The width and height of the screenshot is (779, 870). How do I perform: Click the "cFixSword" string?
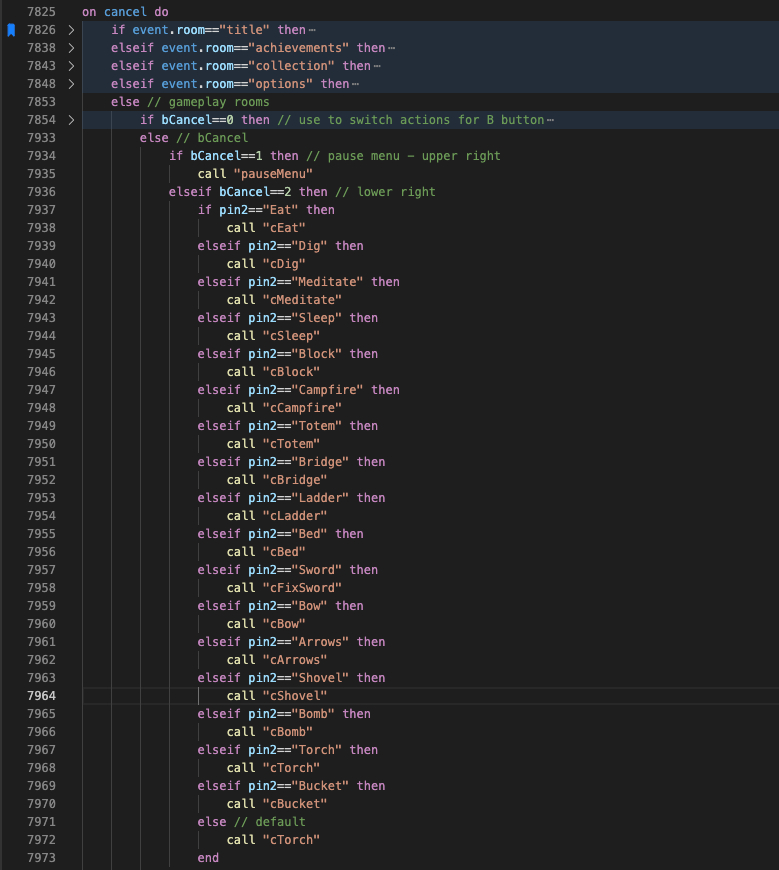[302, 588]
